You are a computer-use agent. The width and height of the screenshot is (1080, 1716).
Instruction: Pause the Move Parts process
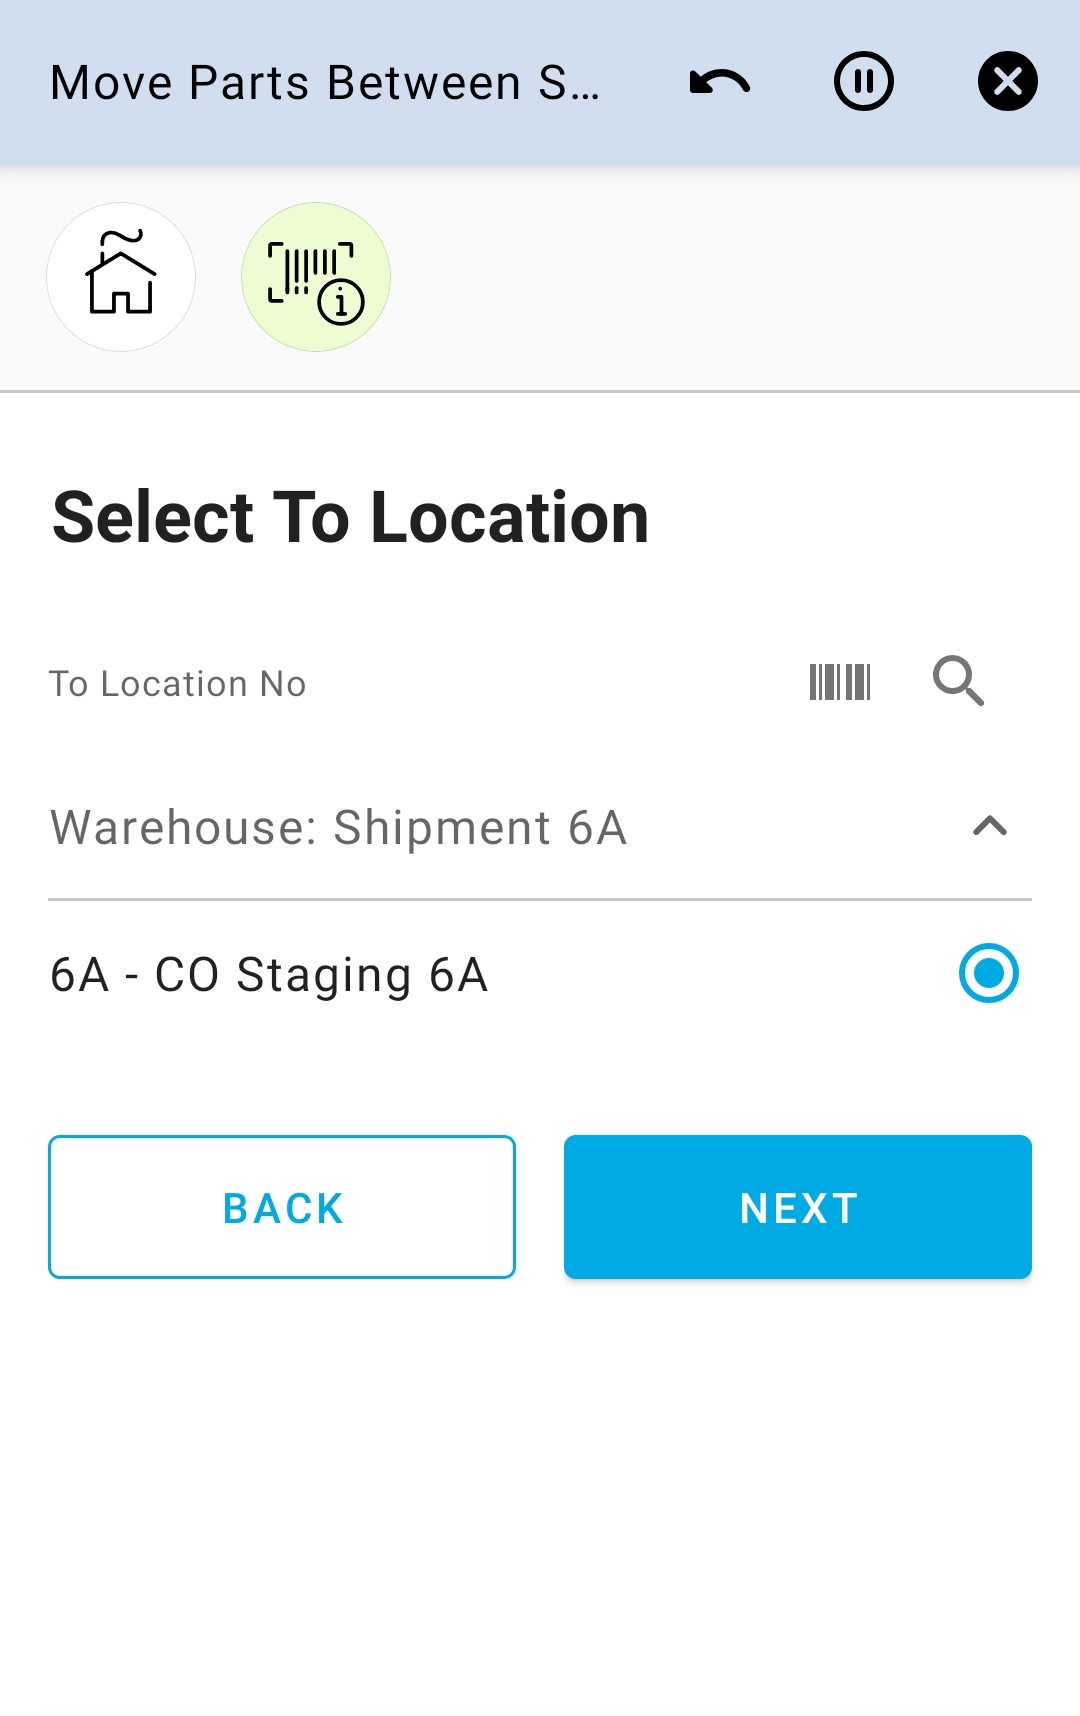(864, 82)
